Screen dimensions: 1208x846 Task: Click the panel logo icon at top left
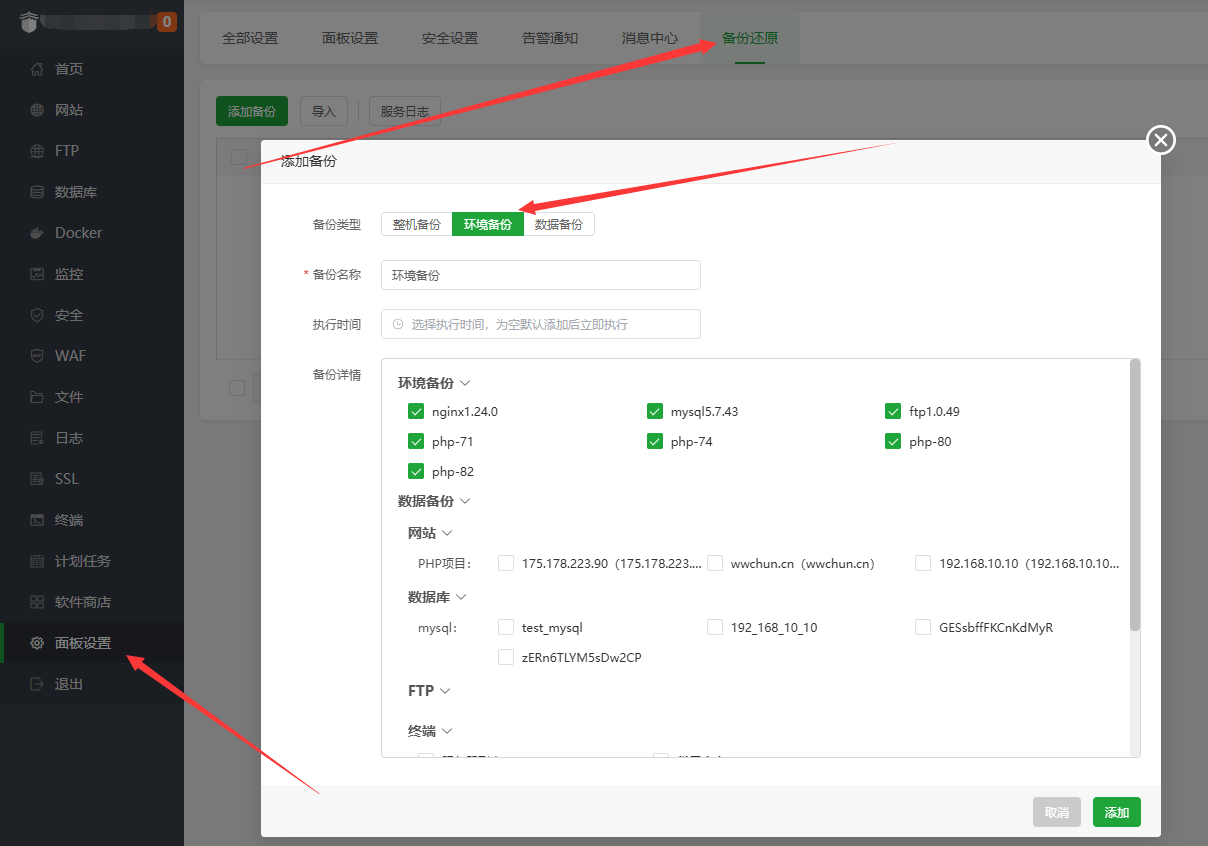point(27,21)
